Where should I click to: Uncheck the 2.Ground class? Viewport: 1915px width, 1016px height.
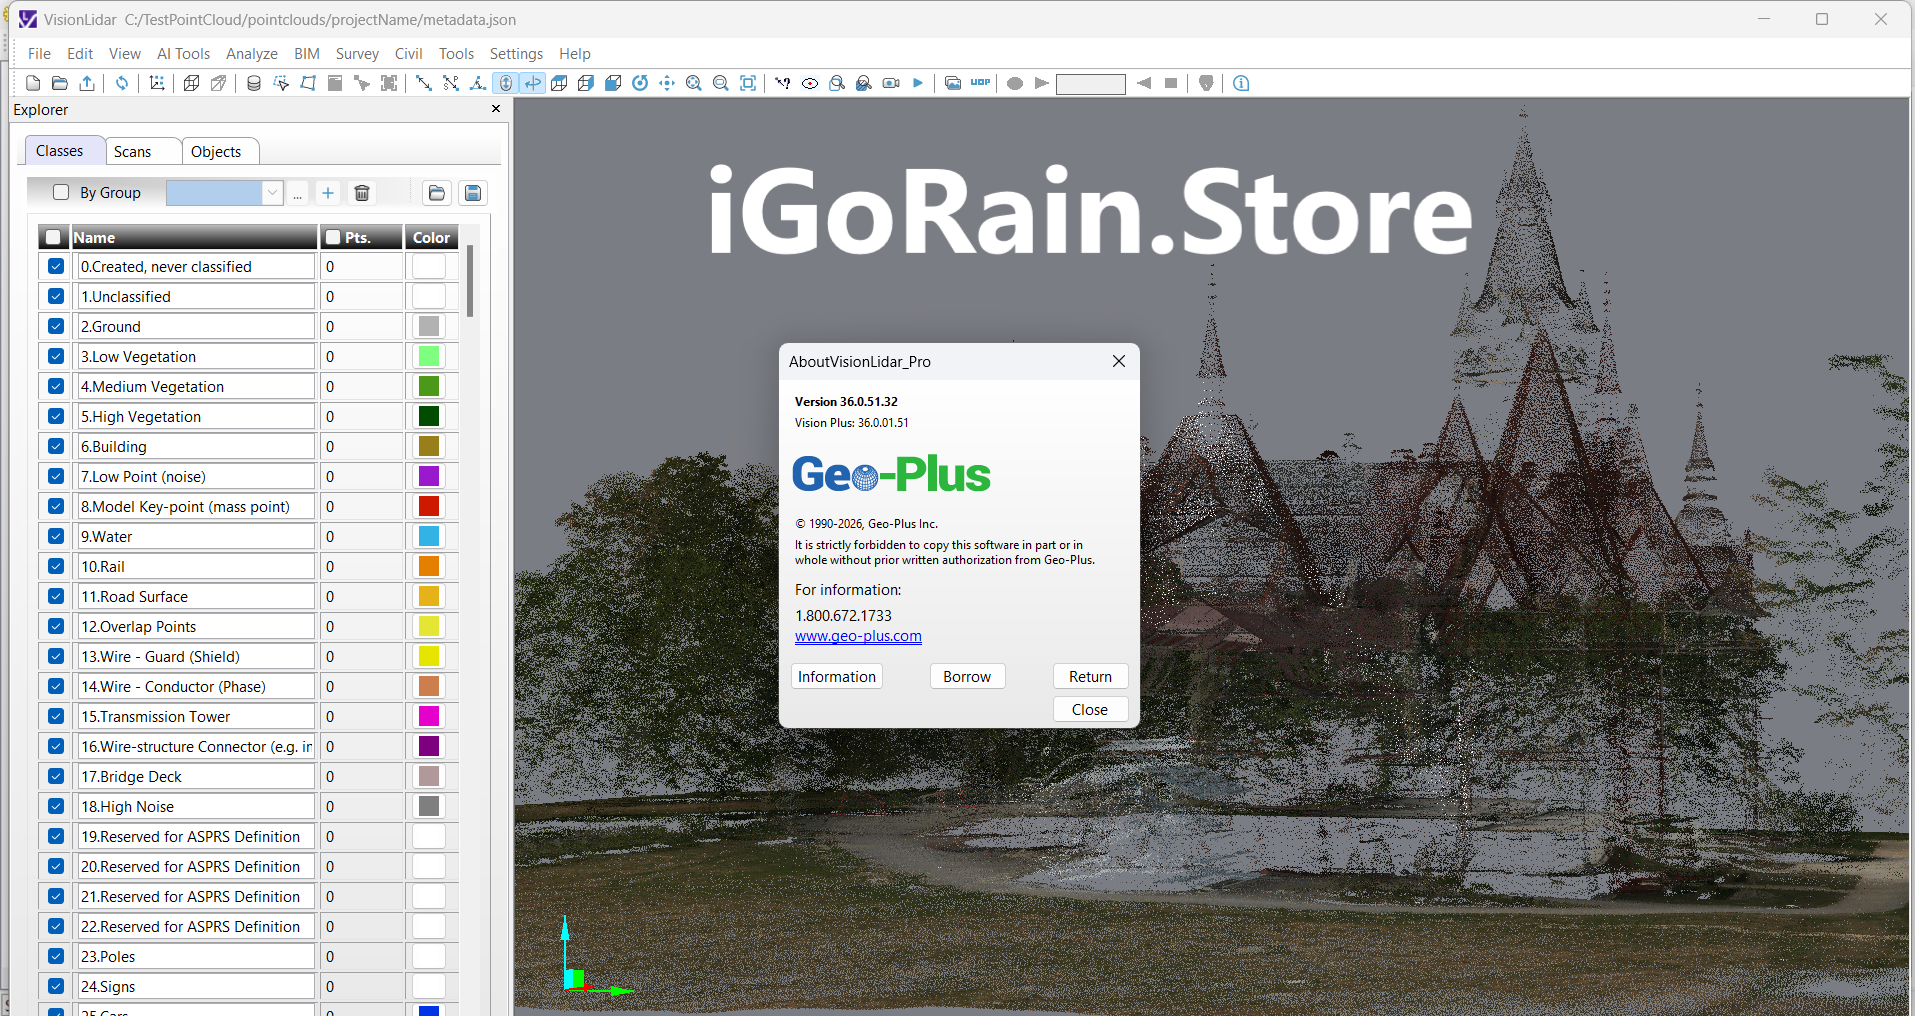[54, 326]
